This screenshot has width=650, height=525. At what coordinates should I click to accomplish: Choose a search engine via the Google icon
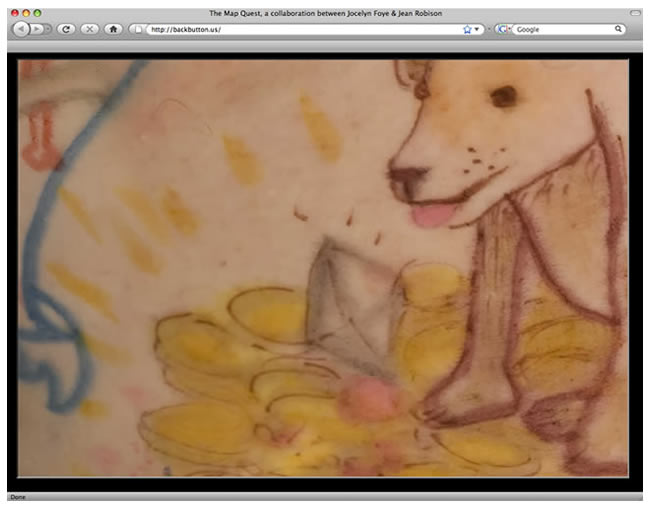coord(503,29)
